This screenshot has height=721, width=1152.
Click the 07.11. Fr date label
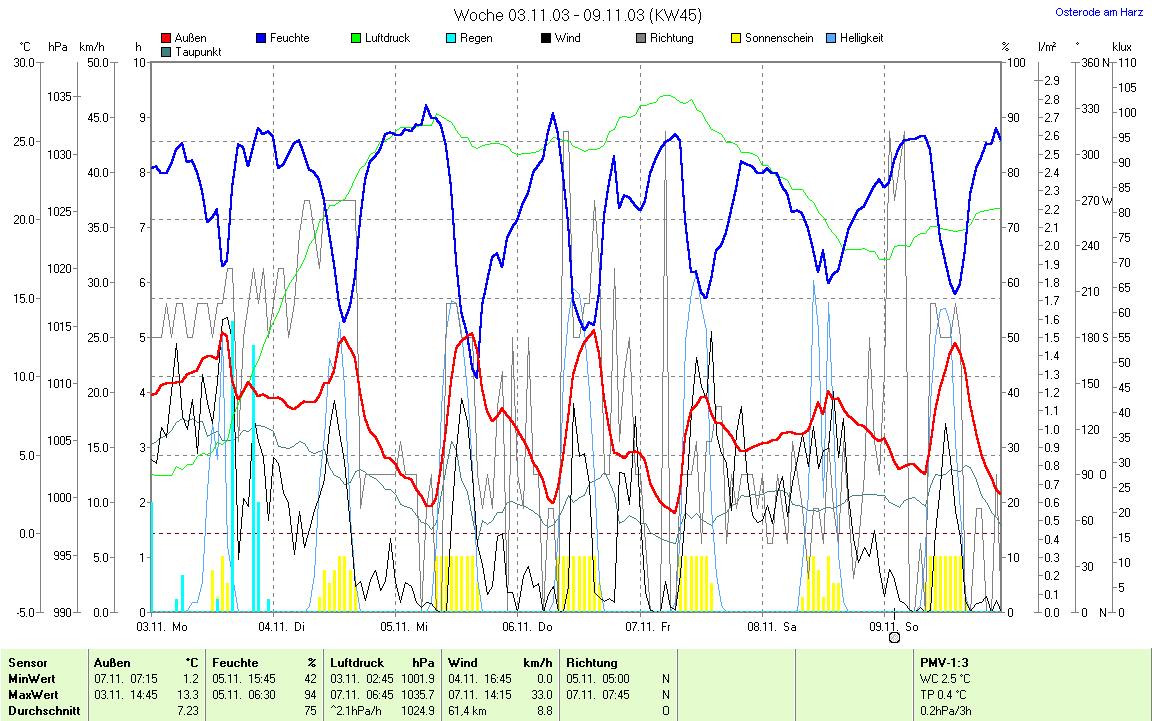coord(647,627)
